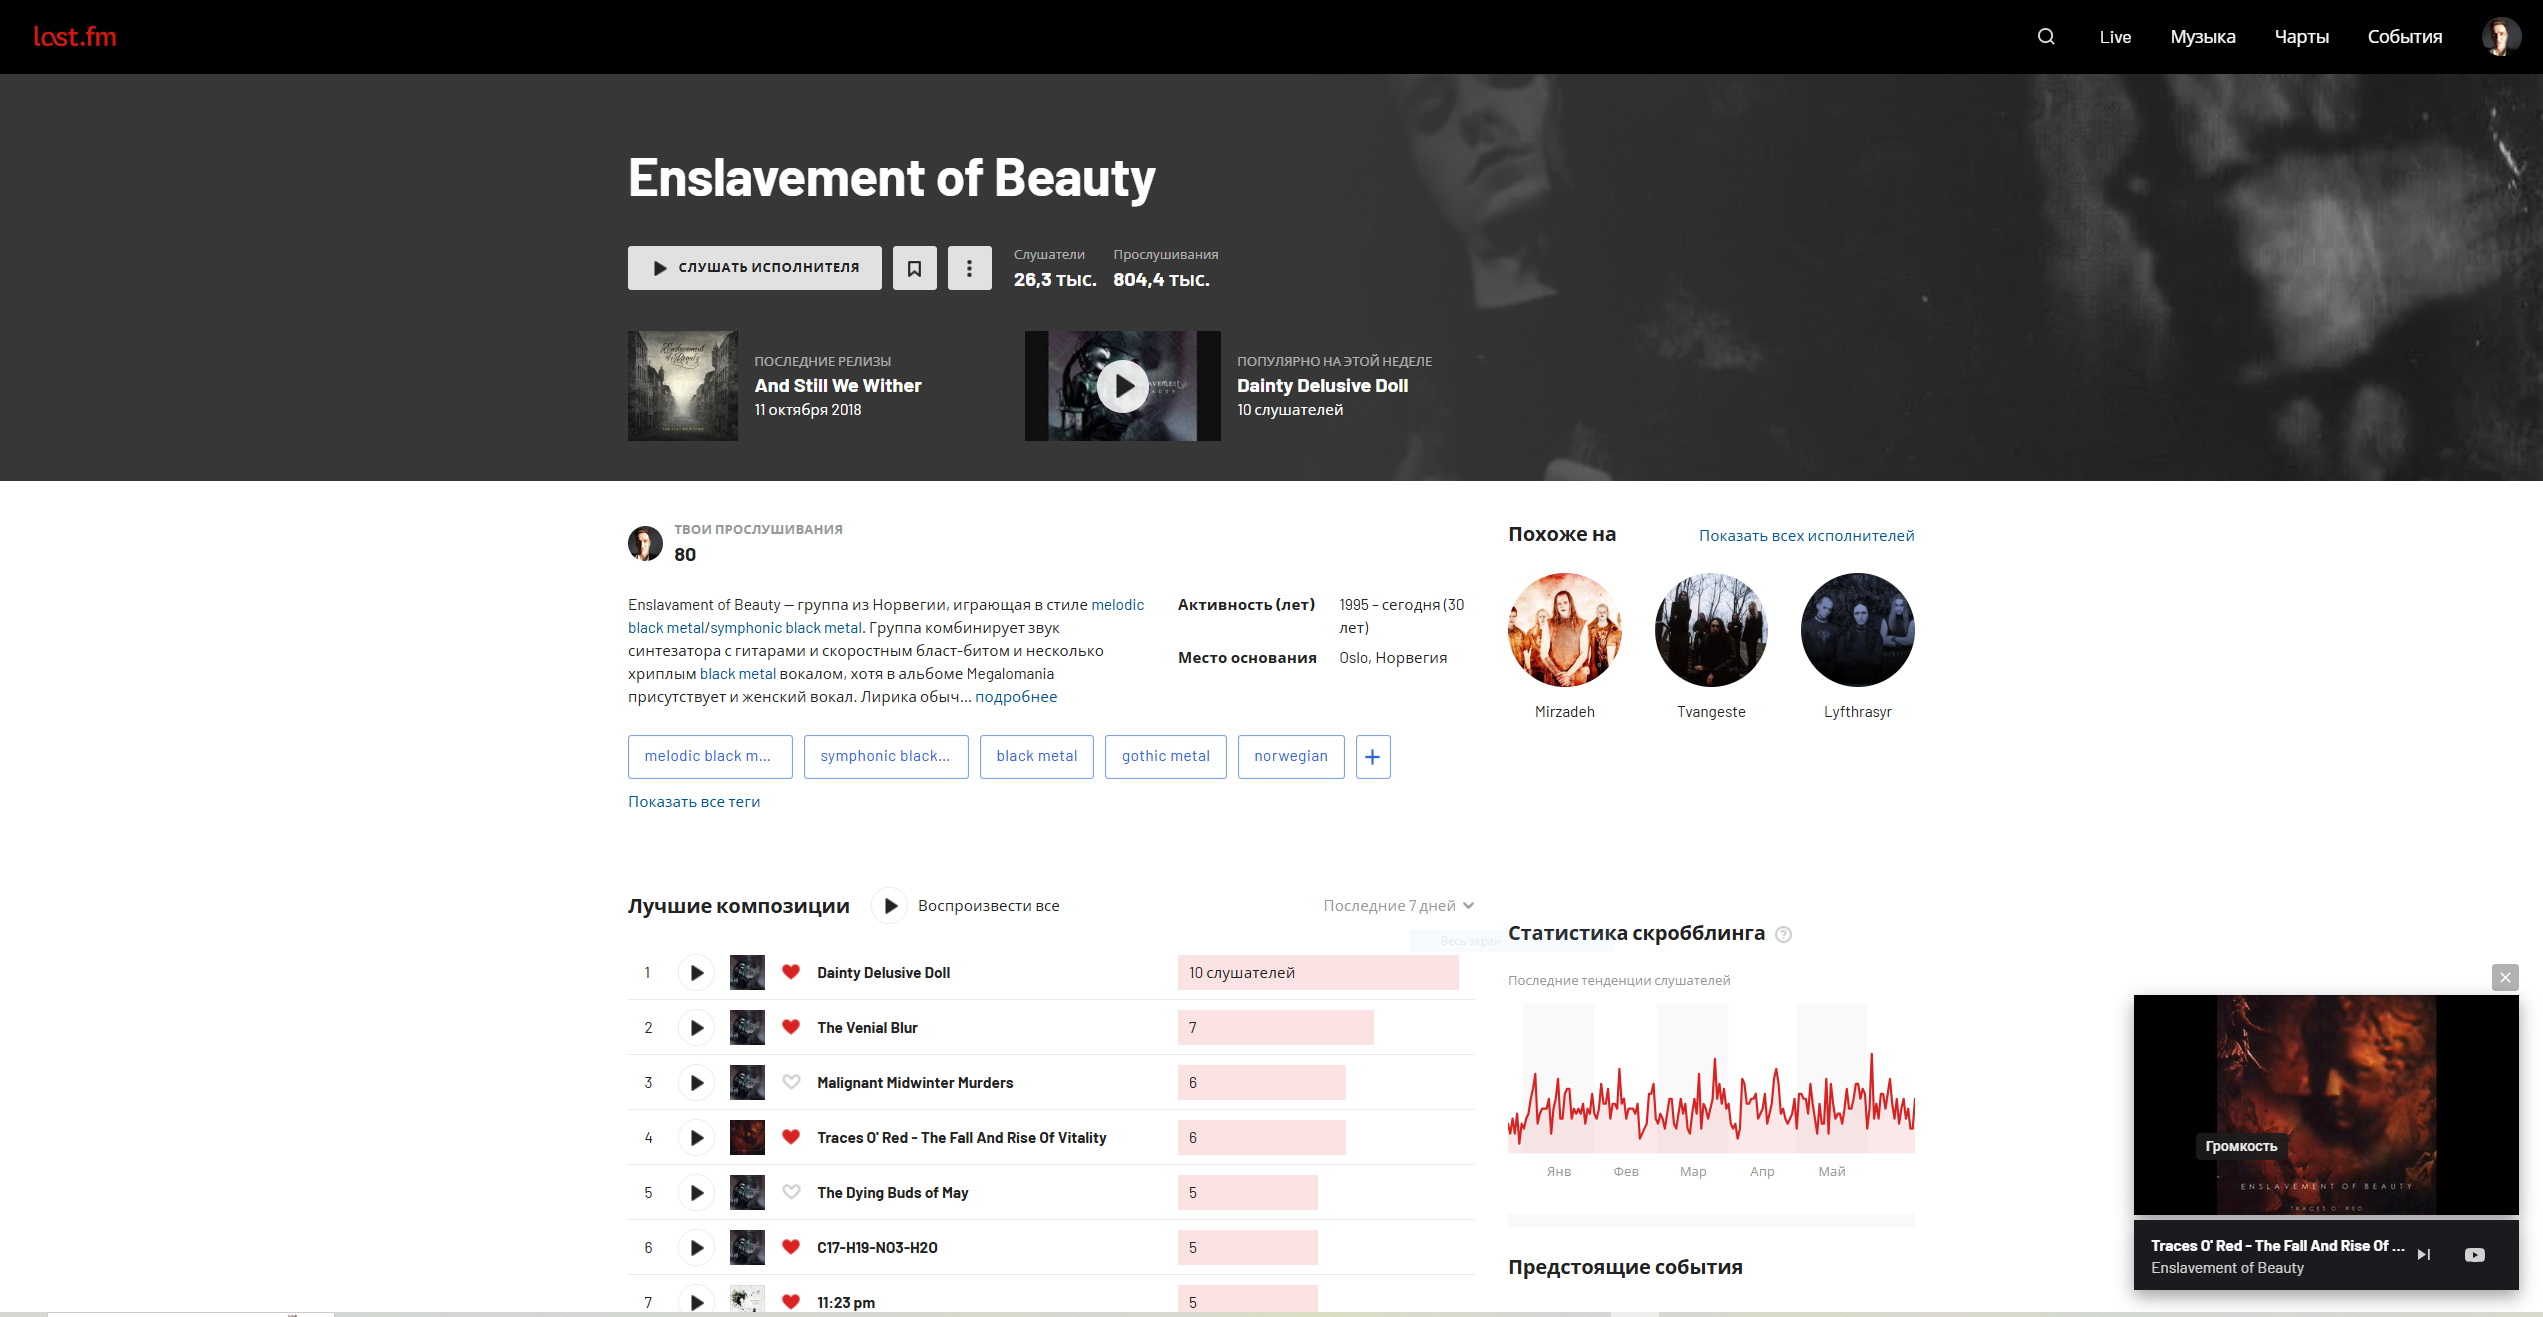The width and height of the screenshot is (2543, 1317).
Task: Play track 11:23 pm
Action: (x=696, y=1302)
